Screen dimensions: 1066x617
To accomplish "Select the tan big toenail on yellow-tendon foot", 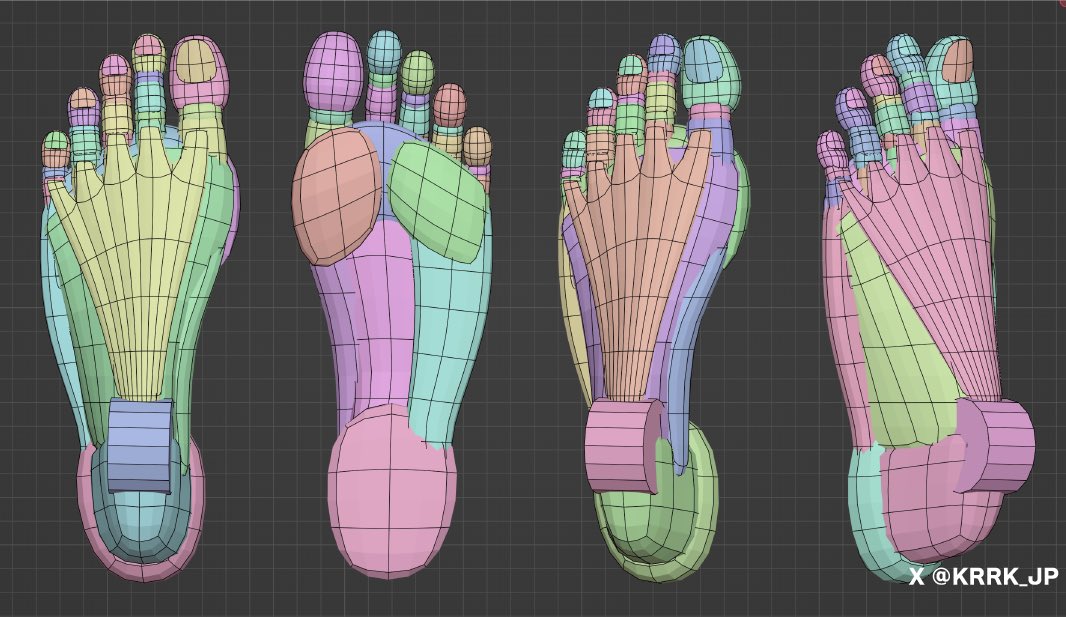I will click(x=196, y=61).
